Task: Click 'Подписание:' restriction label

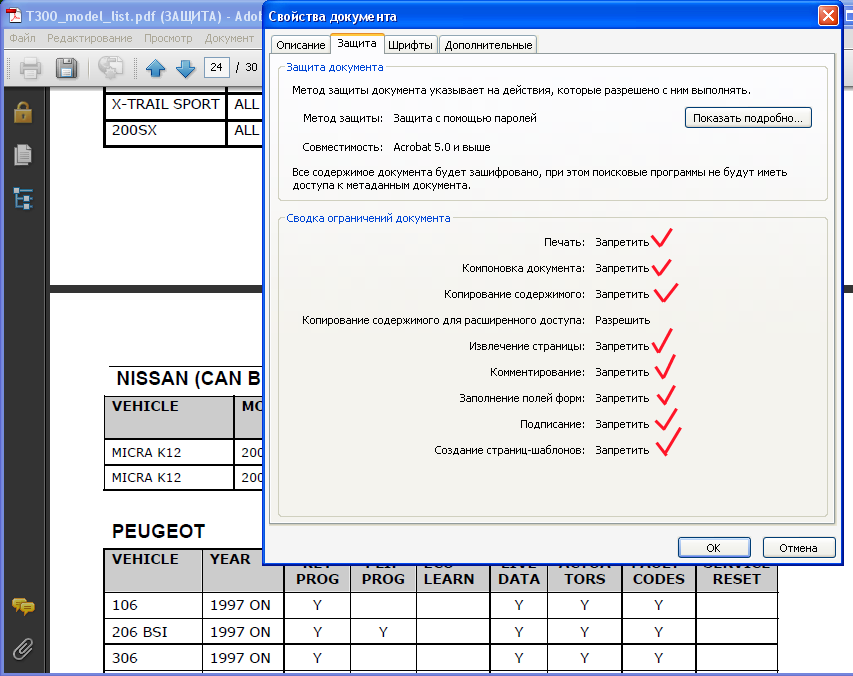Action: (x=552, y=424)
